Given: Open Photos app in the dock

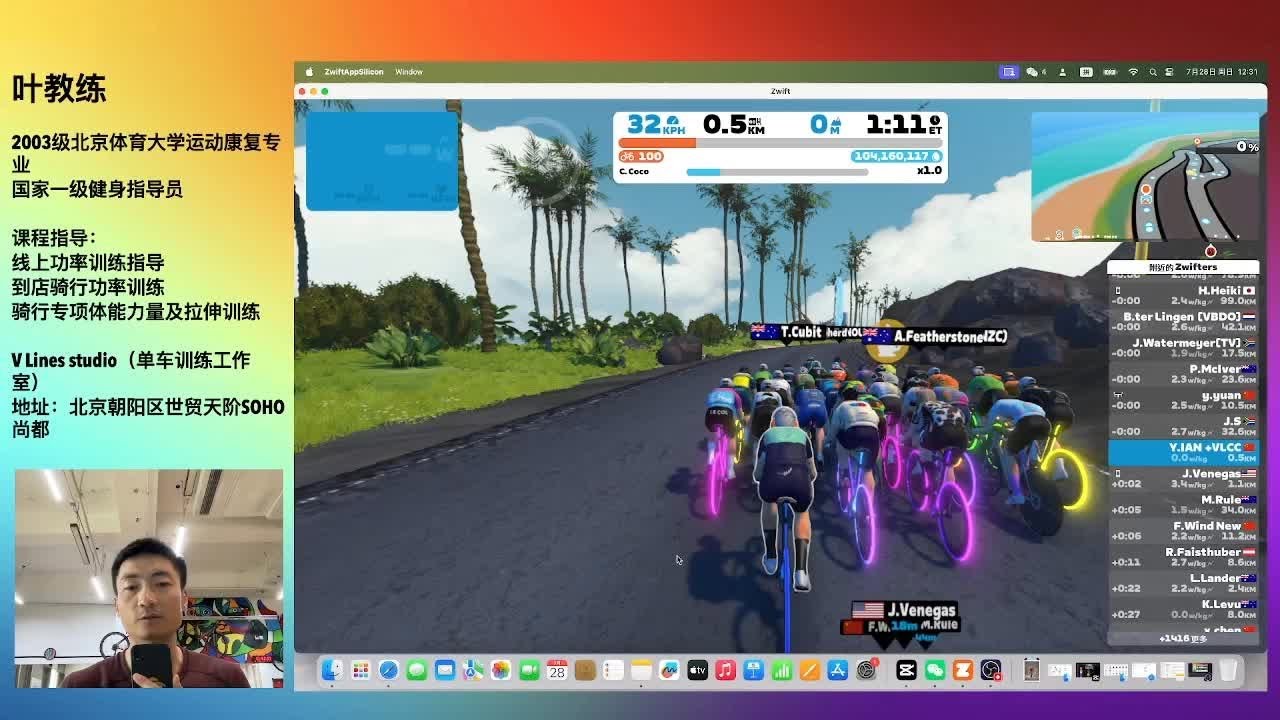Looking at the screenshot, I should (x=501, y=670).
